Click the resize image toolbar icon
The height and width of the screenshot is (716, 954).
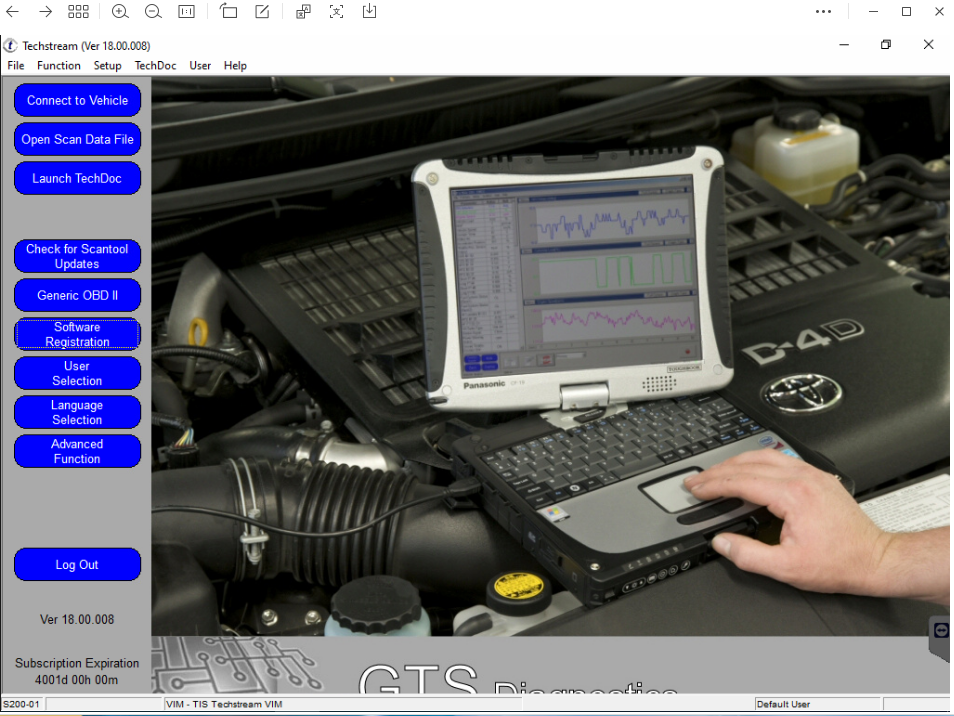(303, 12)
